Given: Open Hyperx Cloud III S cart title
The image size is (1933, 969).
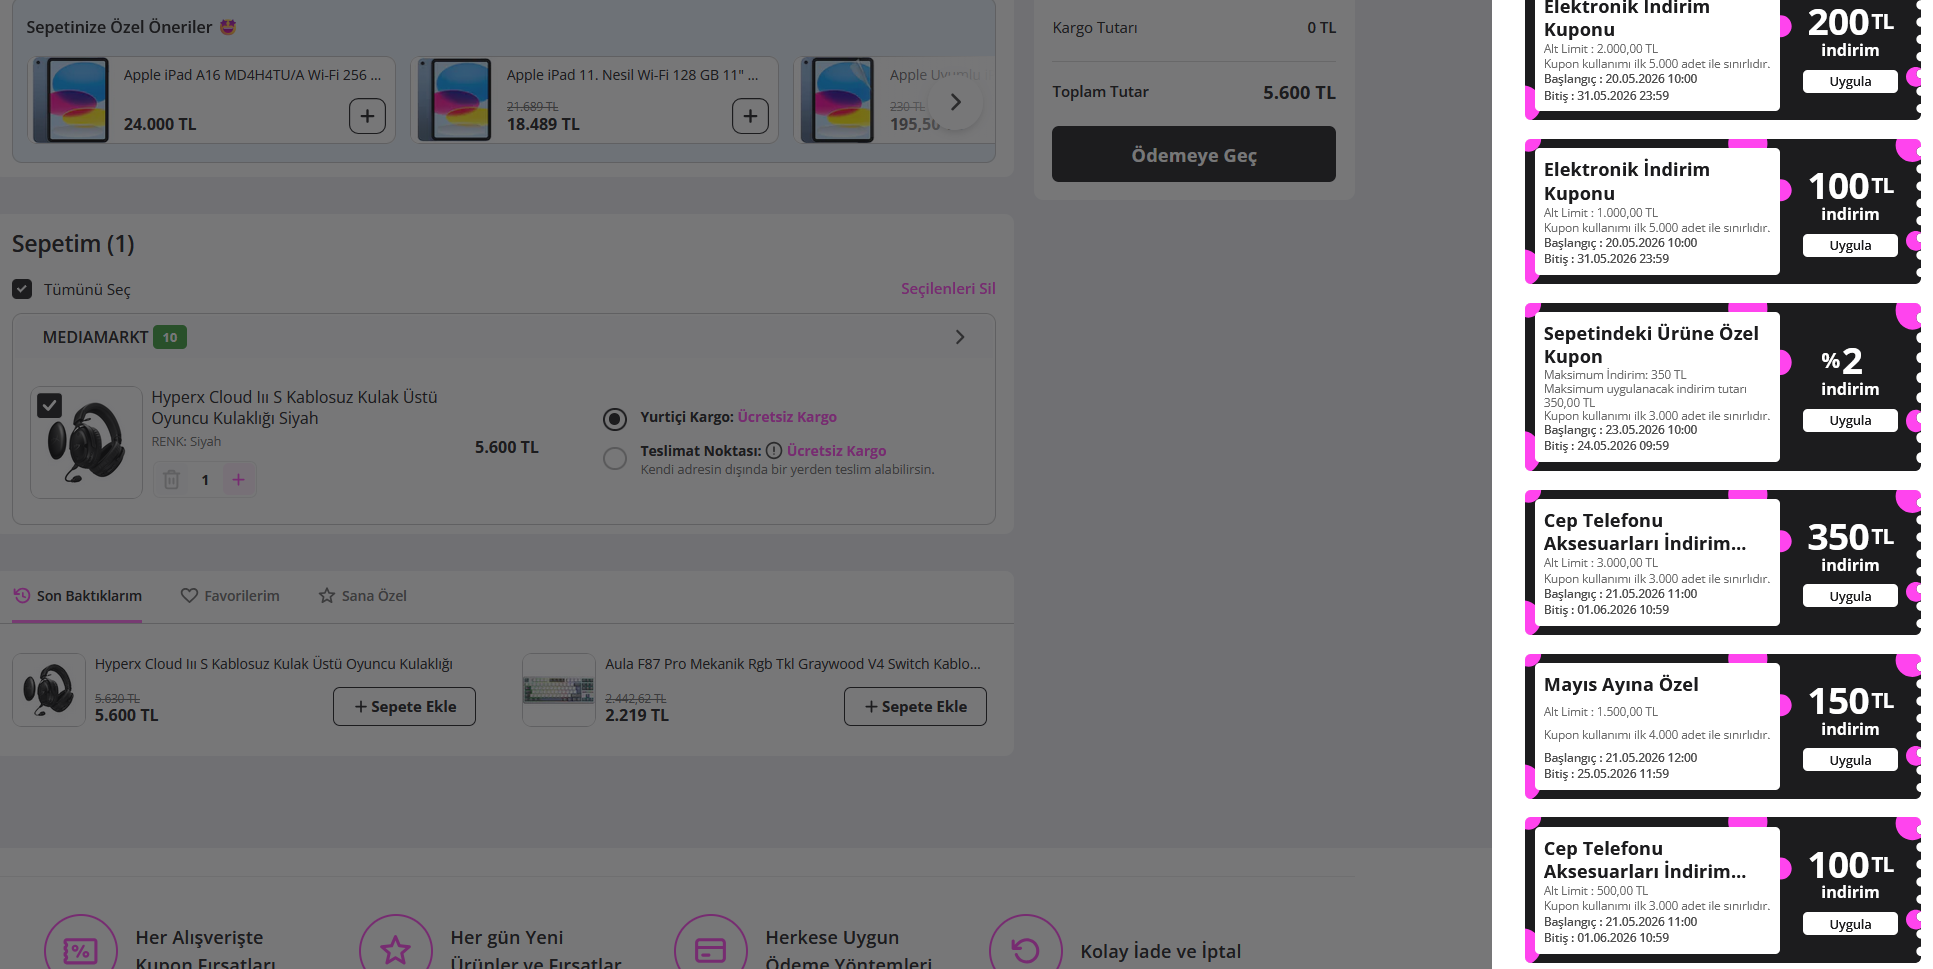Looking at the screenshot, I should coord(294,408).
